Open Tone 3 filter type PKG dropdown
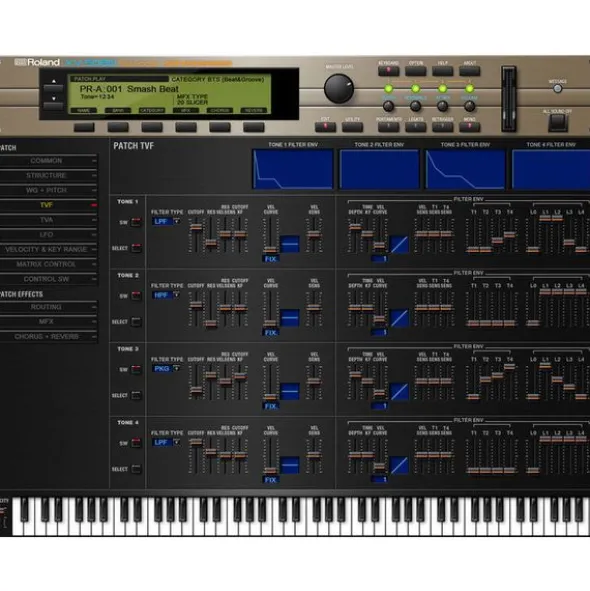 click(x=166, y=369)
